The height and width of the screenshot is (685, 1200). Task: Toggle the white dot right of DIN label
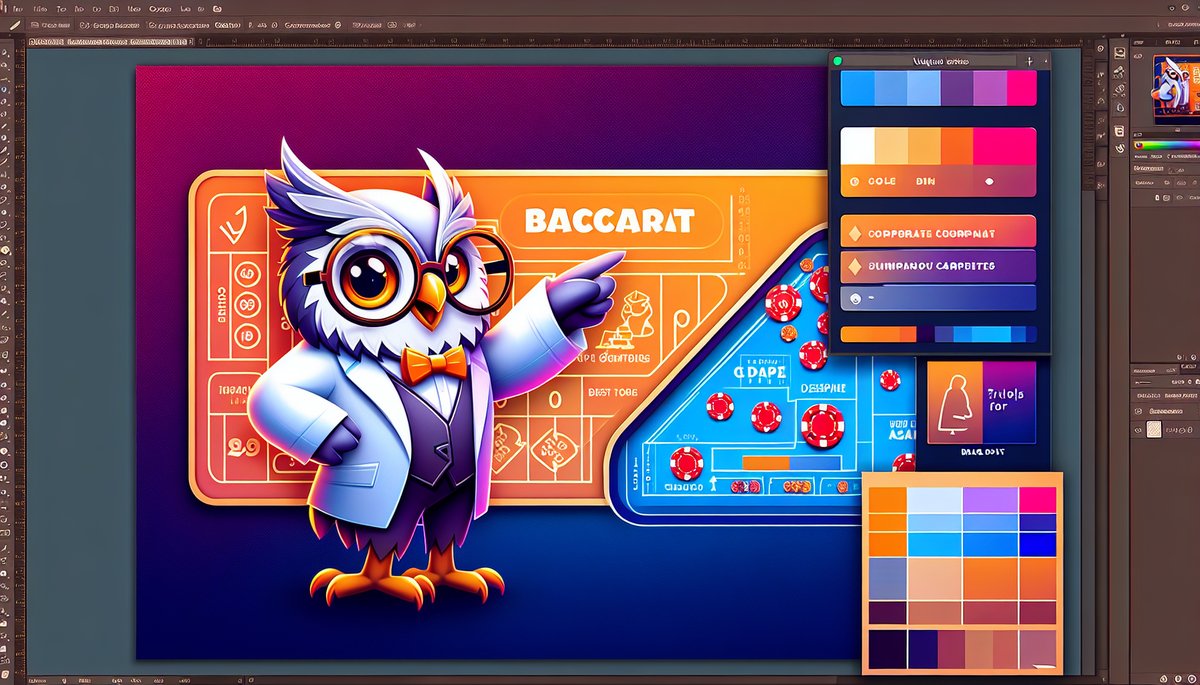tap(989, 182)
